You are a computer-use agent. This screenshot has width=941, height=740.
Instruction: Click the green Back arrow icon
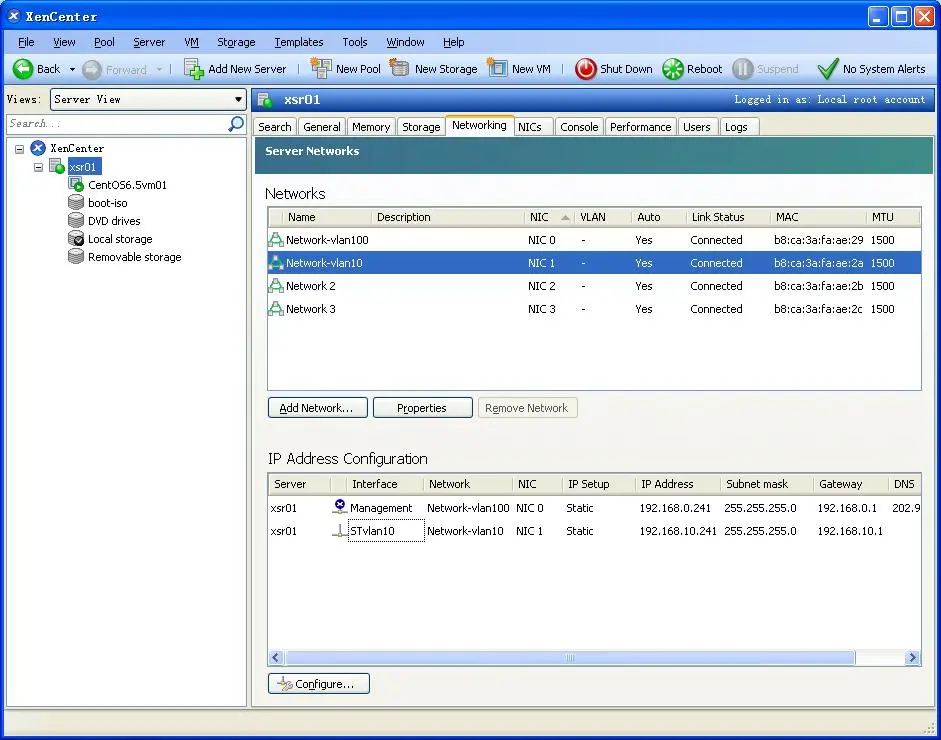coord(23,69)
